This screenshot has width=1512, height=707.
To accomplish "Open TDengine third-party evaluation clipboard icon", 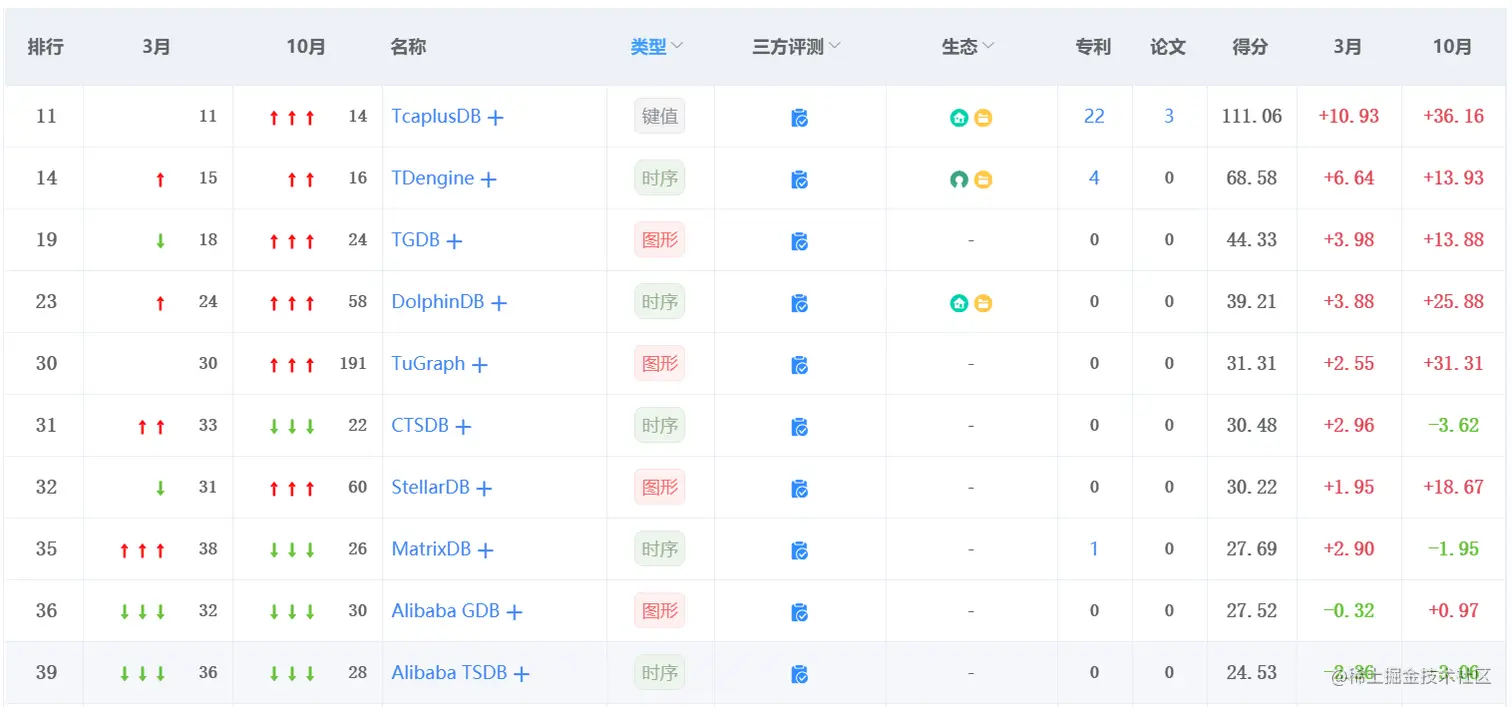I will [800, 180].
